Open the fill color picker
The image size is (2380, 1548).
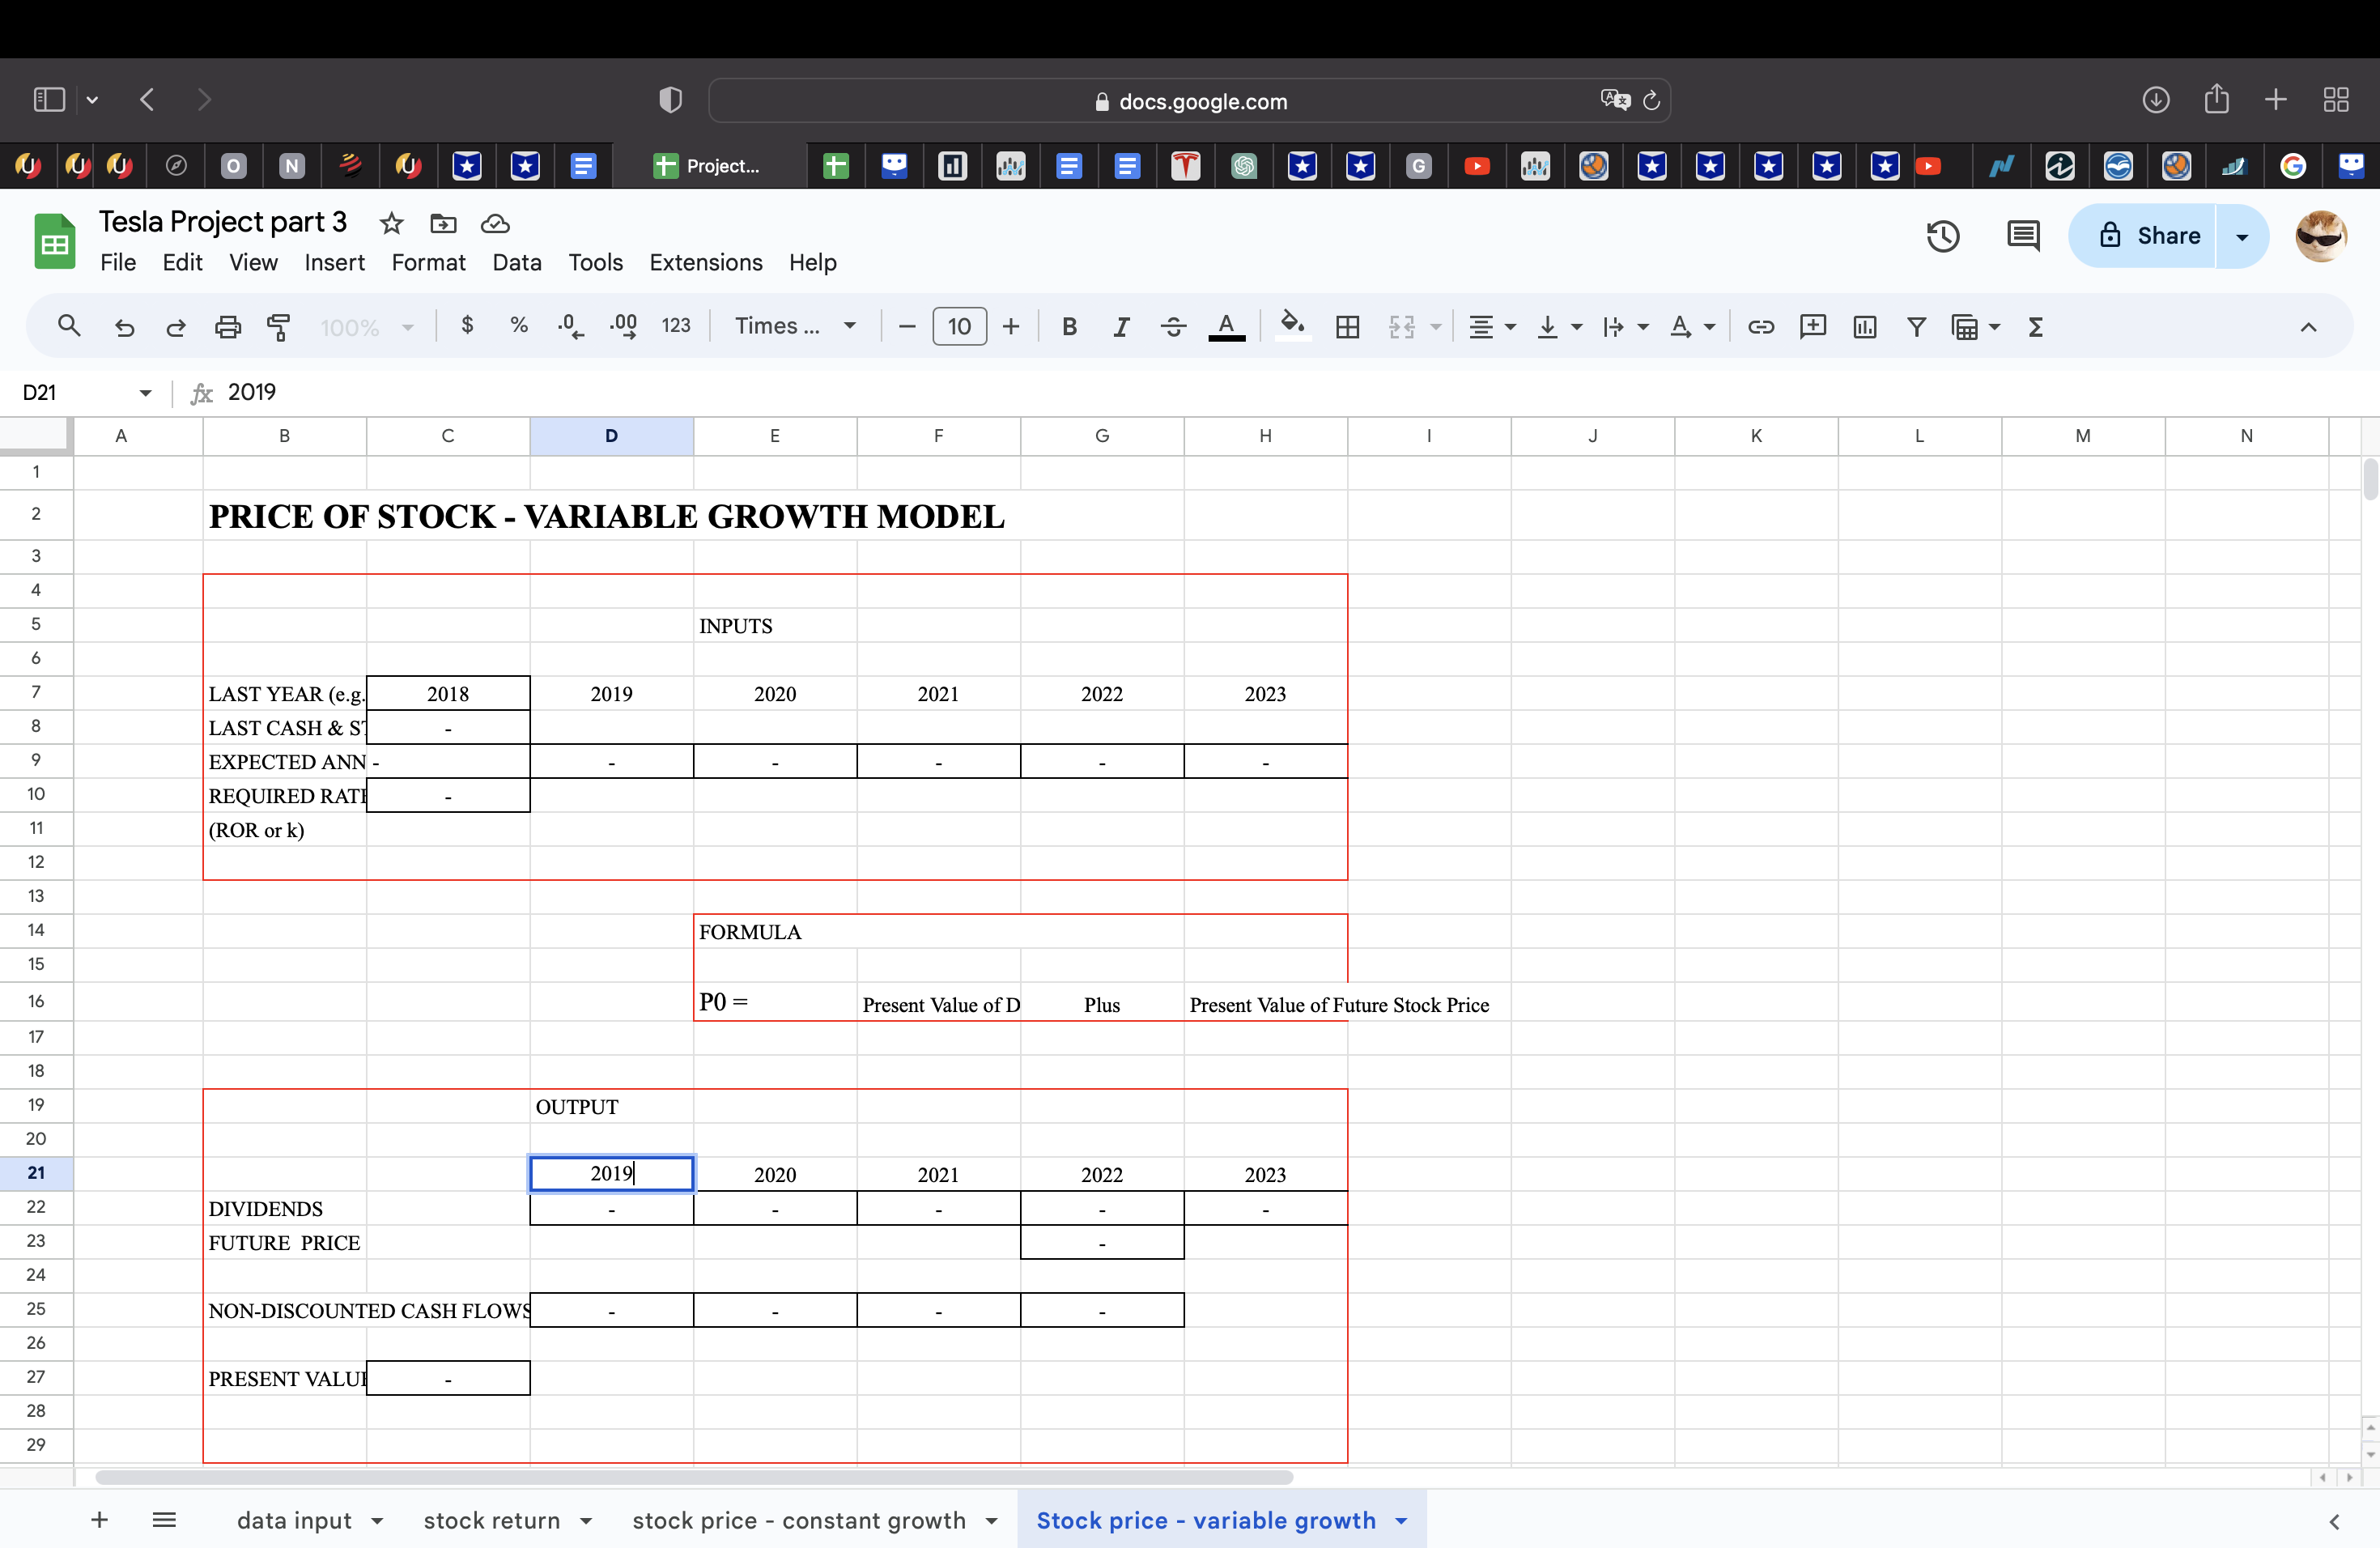coord(1292,326)
